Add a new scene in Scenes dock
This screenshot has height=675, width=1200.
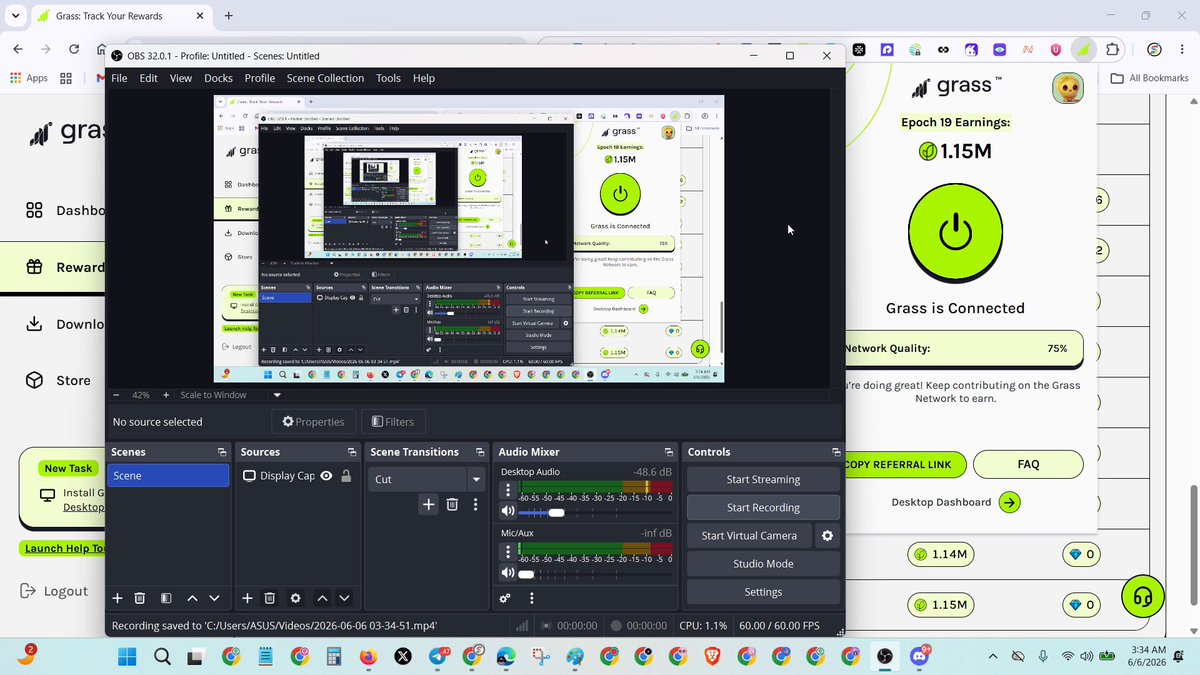(117, 598)
